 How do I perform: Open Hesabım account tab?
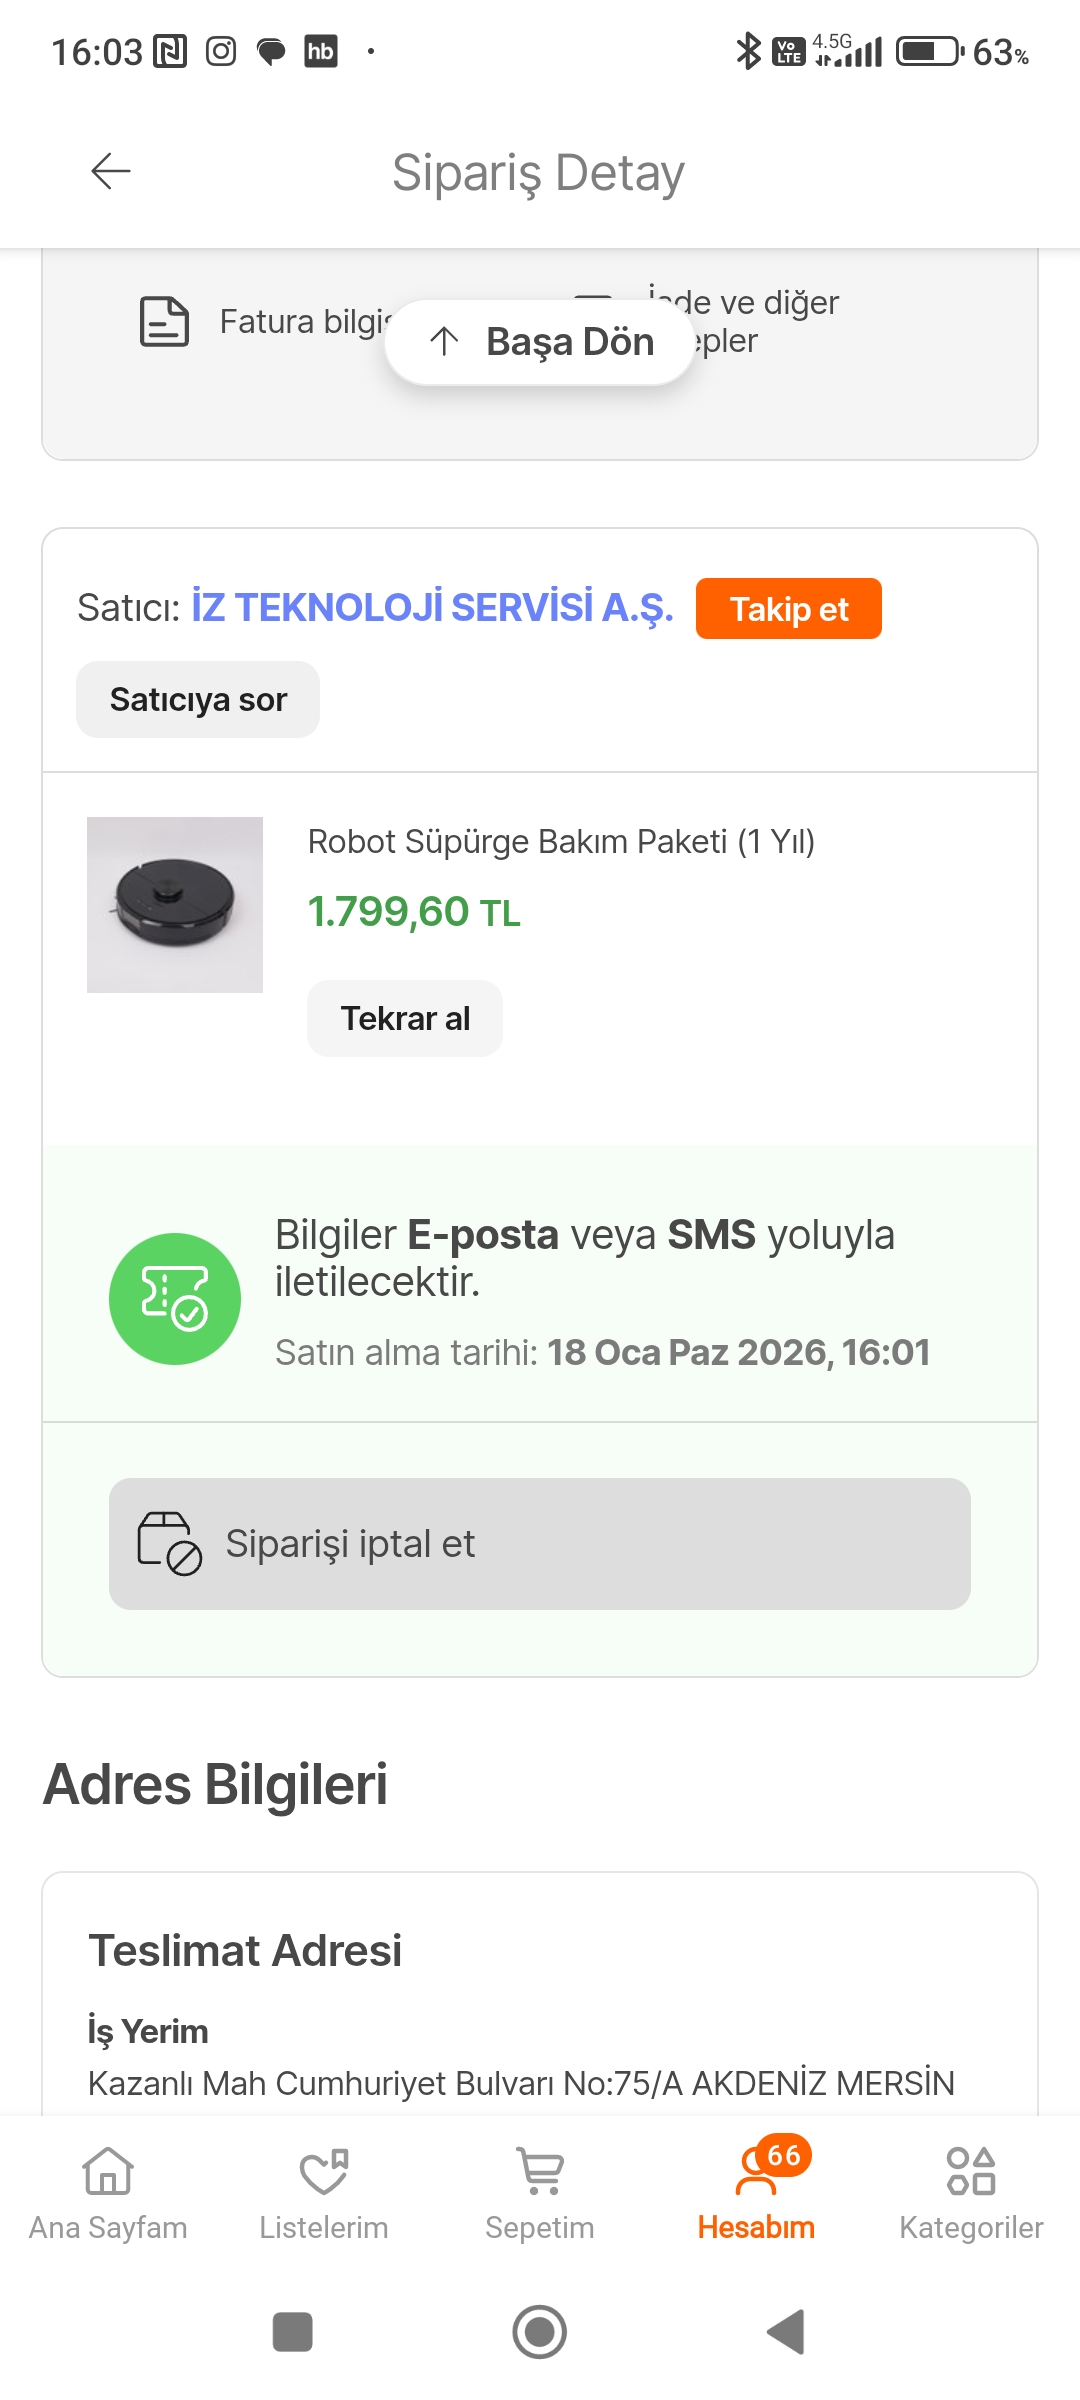(x=756, y=2192)
